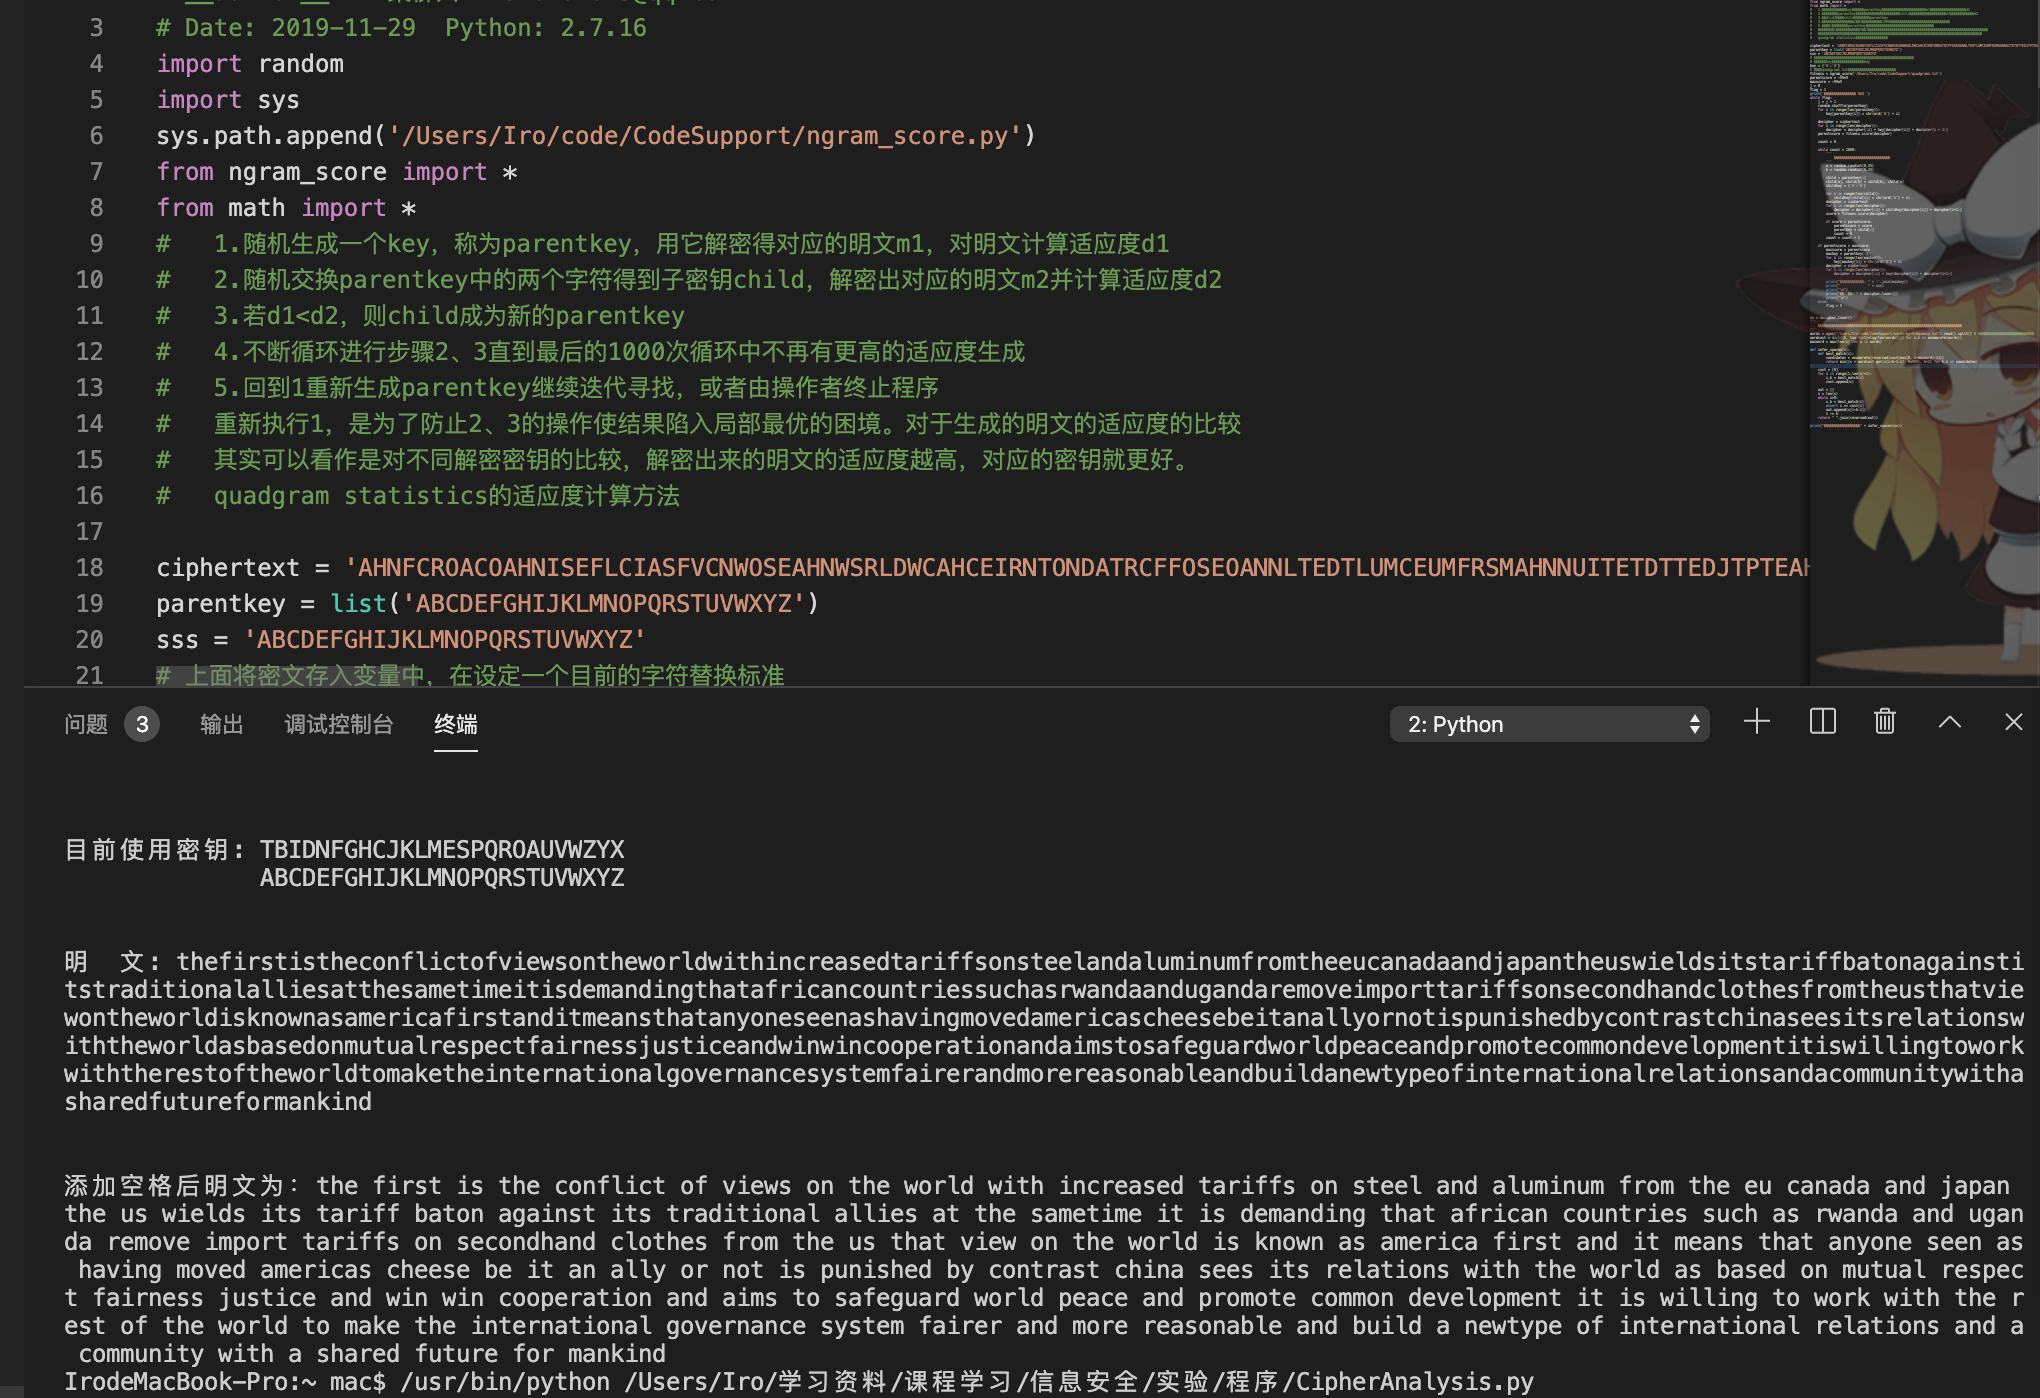Split the terminal panel
Image resolution: width=2040 pixels, height=1398 pixels.
point(1822,722)
